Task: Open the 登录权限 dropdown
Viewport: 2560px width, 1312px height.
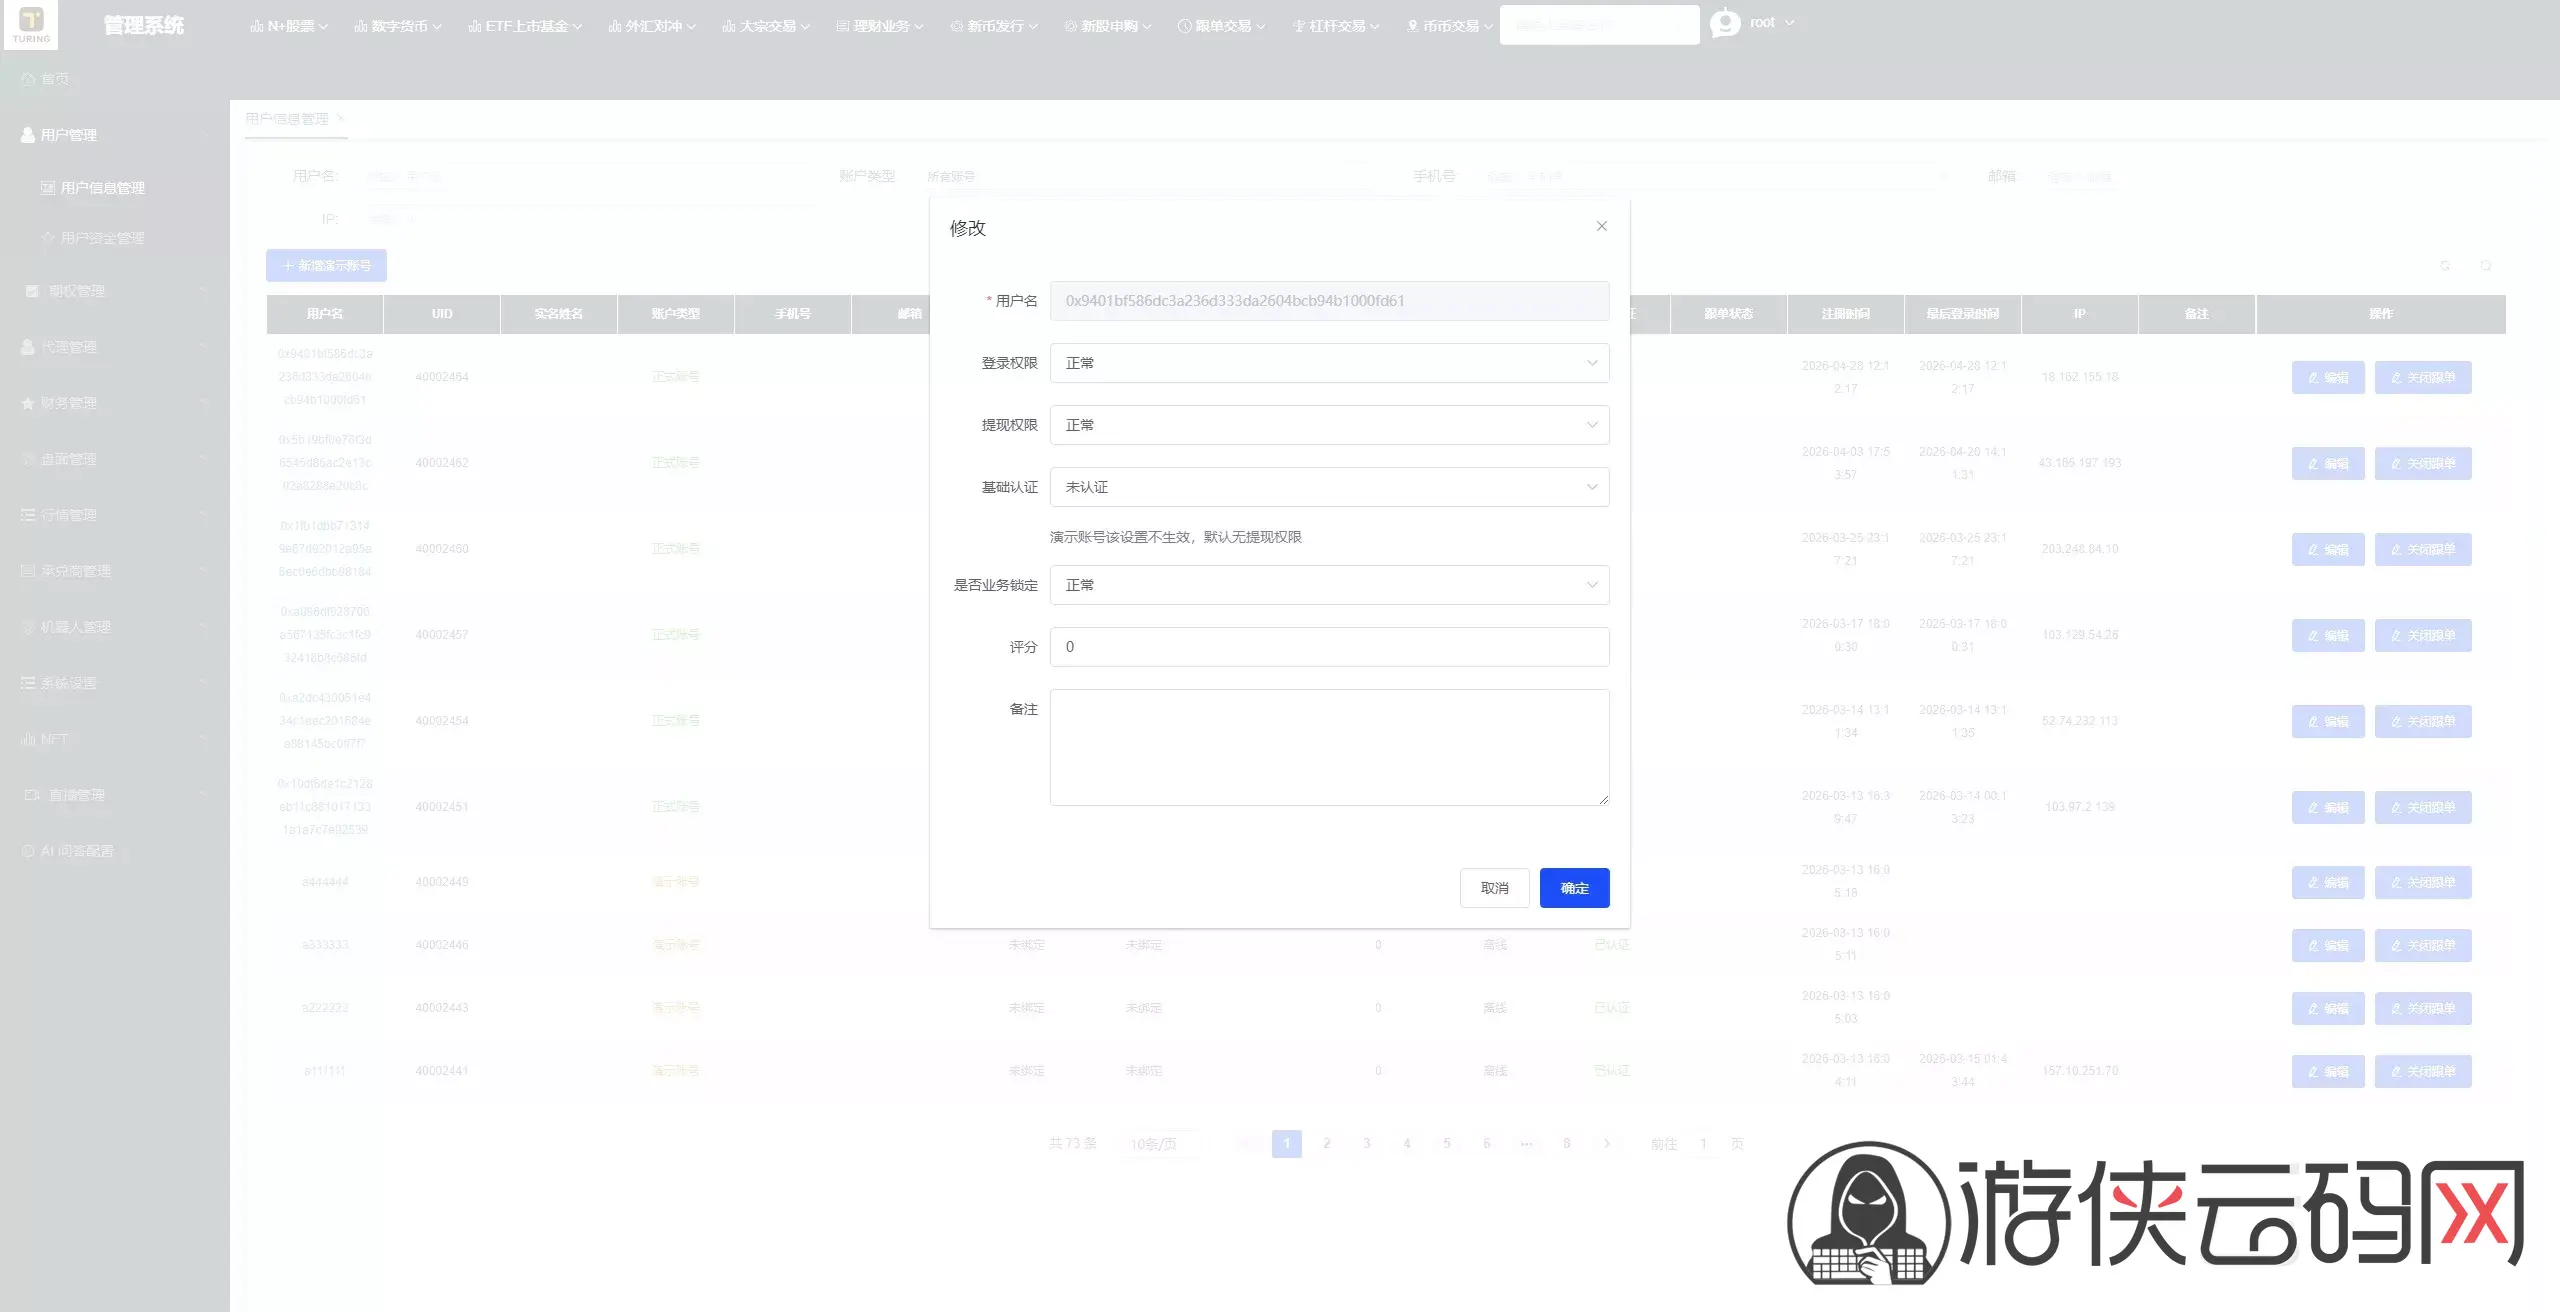Action: point(1329,363)
